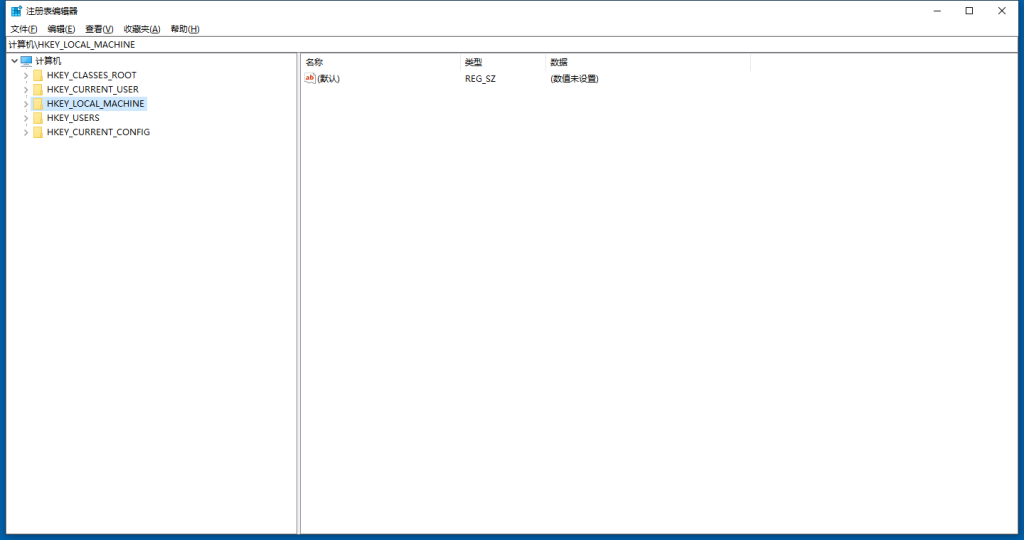Collapse the 计算机 root node arrow
This screenshot has width=1024, height=540.
[14, 61]
